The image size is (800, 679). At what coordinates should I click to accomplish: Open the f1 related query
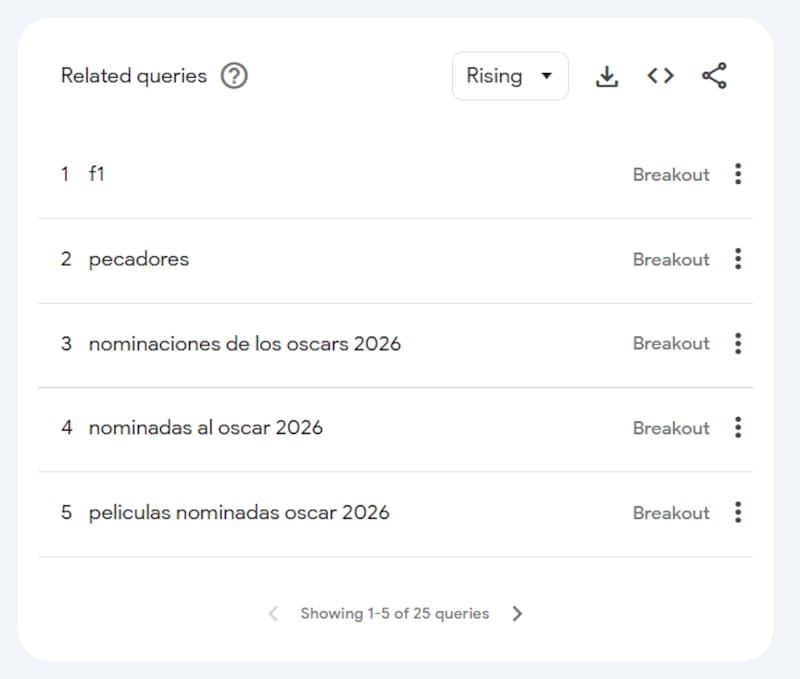[97, 174]
